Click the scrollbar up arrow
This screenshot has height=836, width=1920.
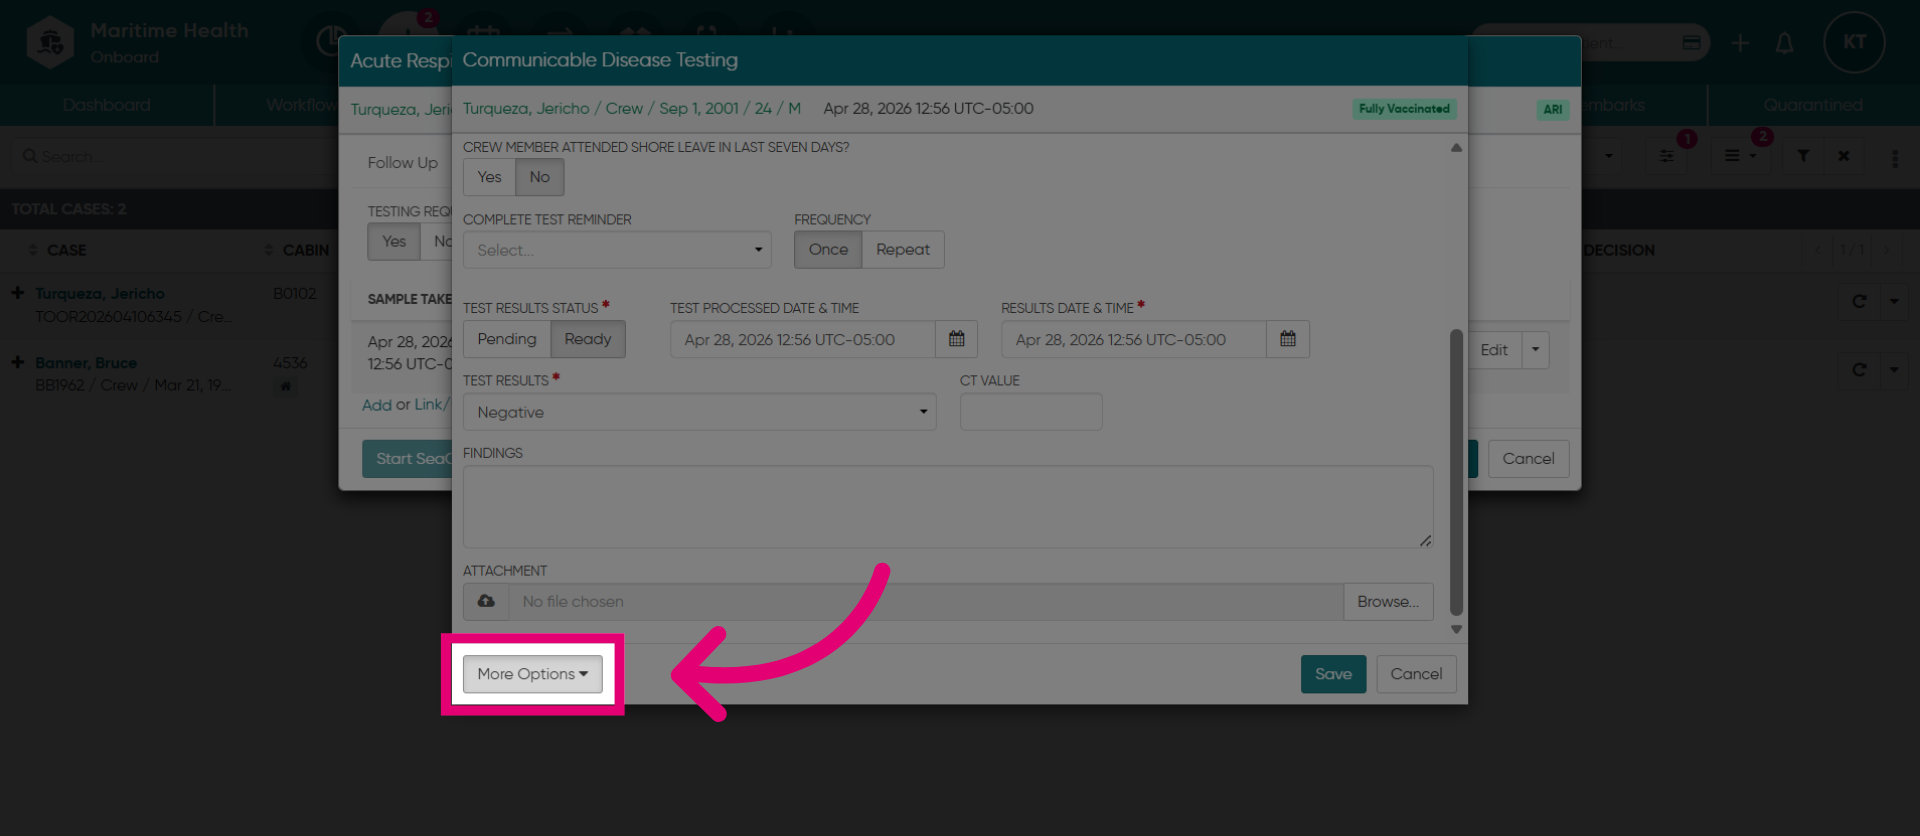click(1456, 147)
